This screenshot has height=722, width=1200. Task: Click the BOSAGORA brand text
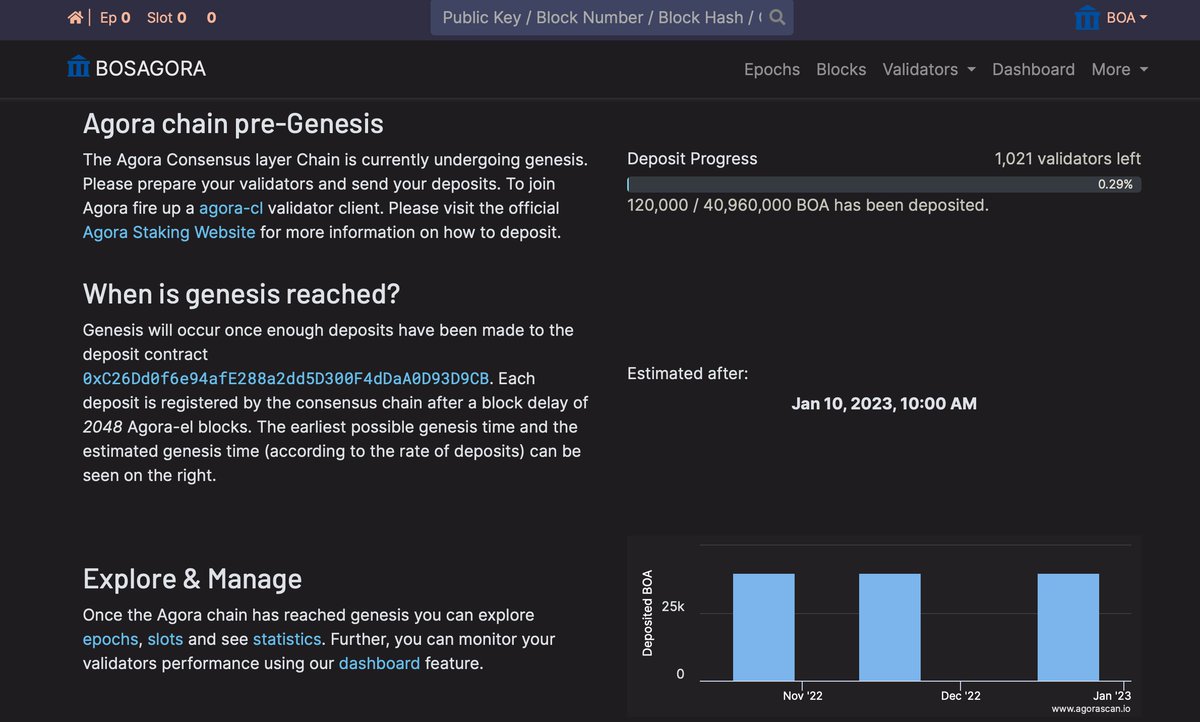click(x=151, y=68)
